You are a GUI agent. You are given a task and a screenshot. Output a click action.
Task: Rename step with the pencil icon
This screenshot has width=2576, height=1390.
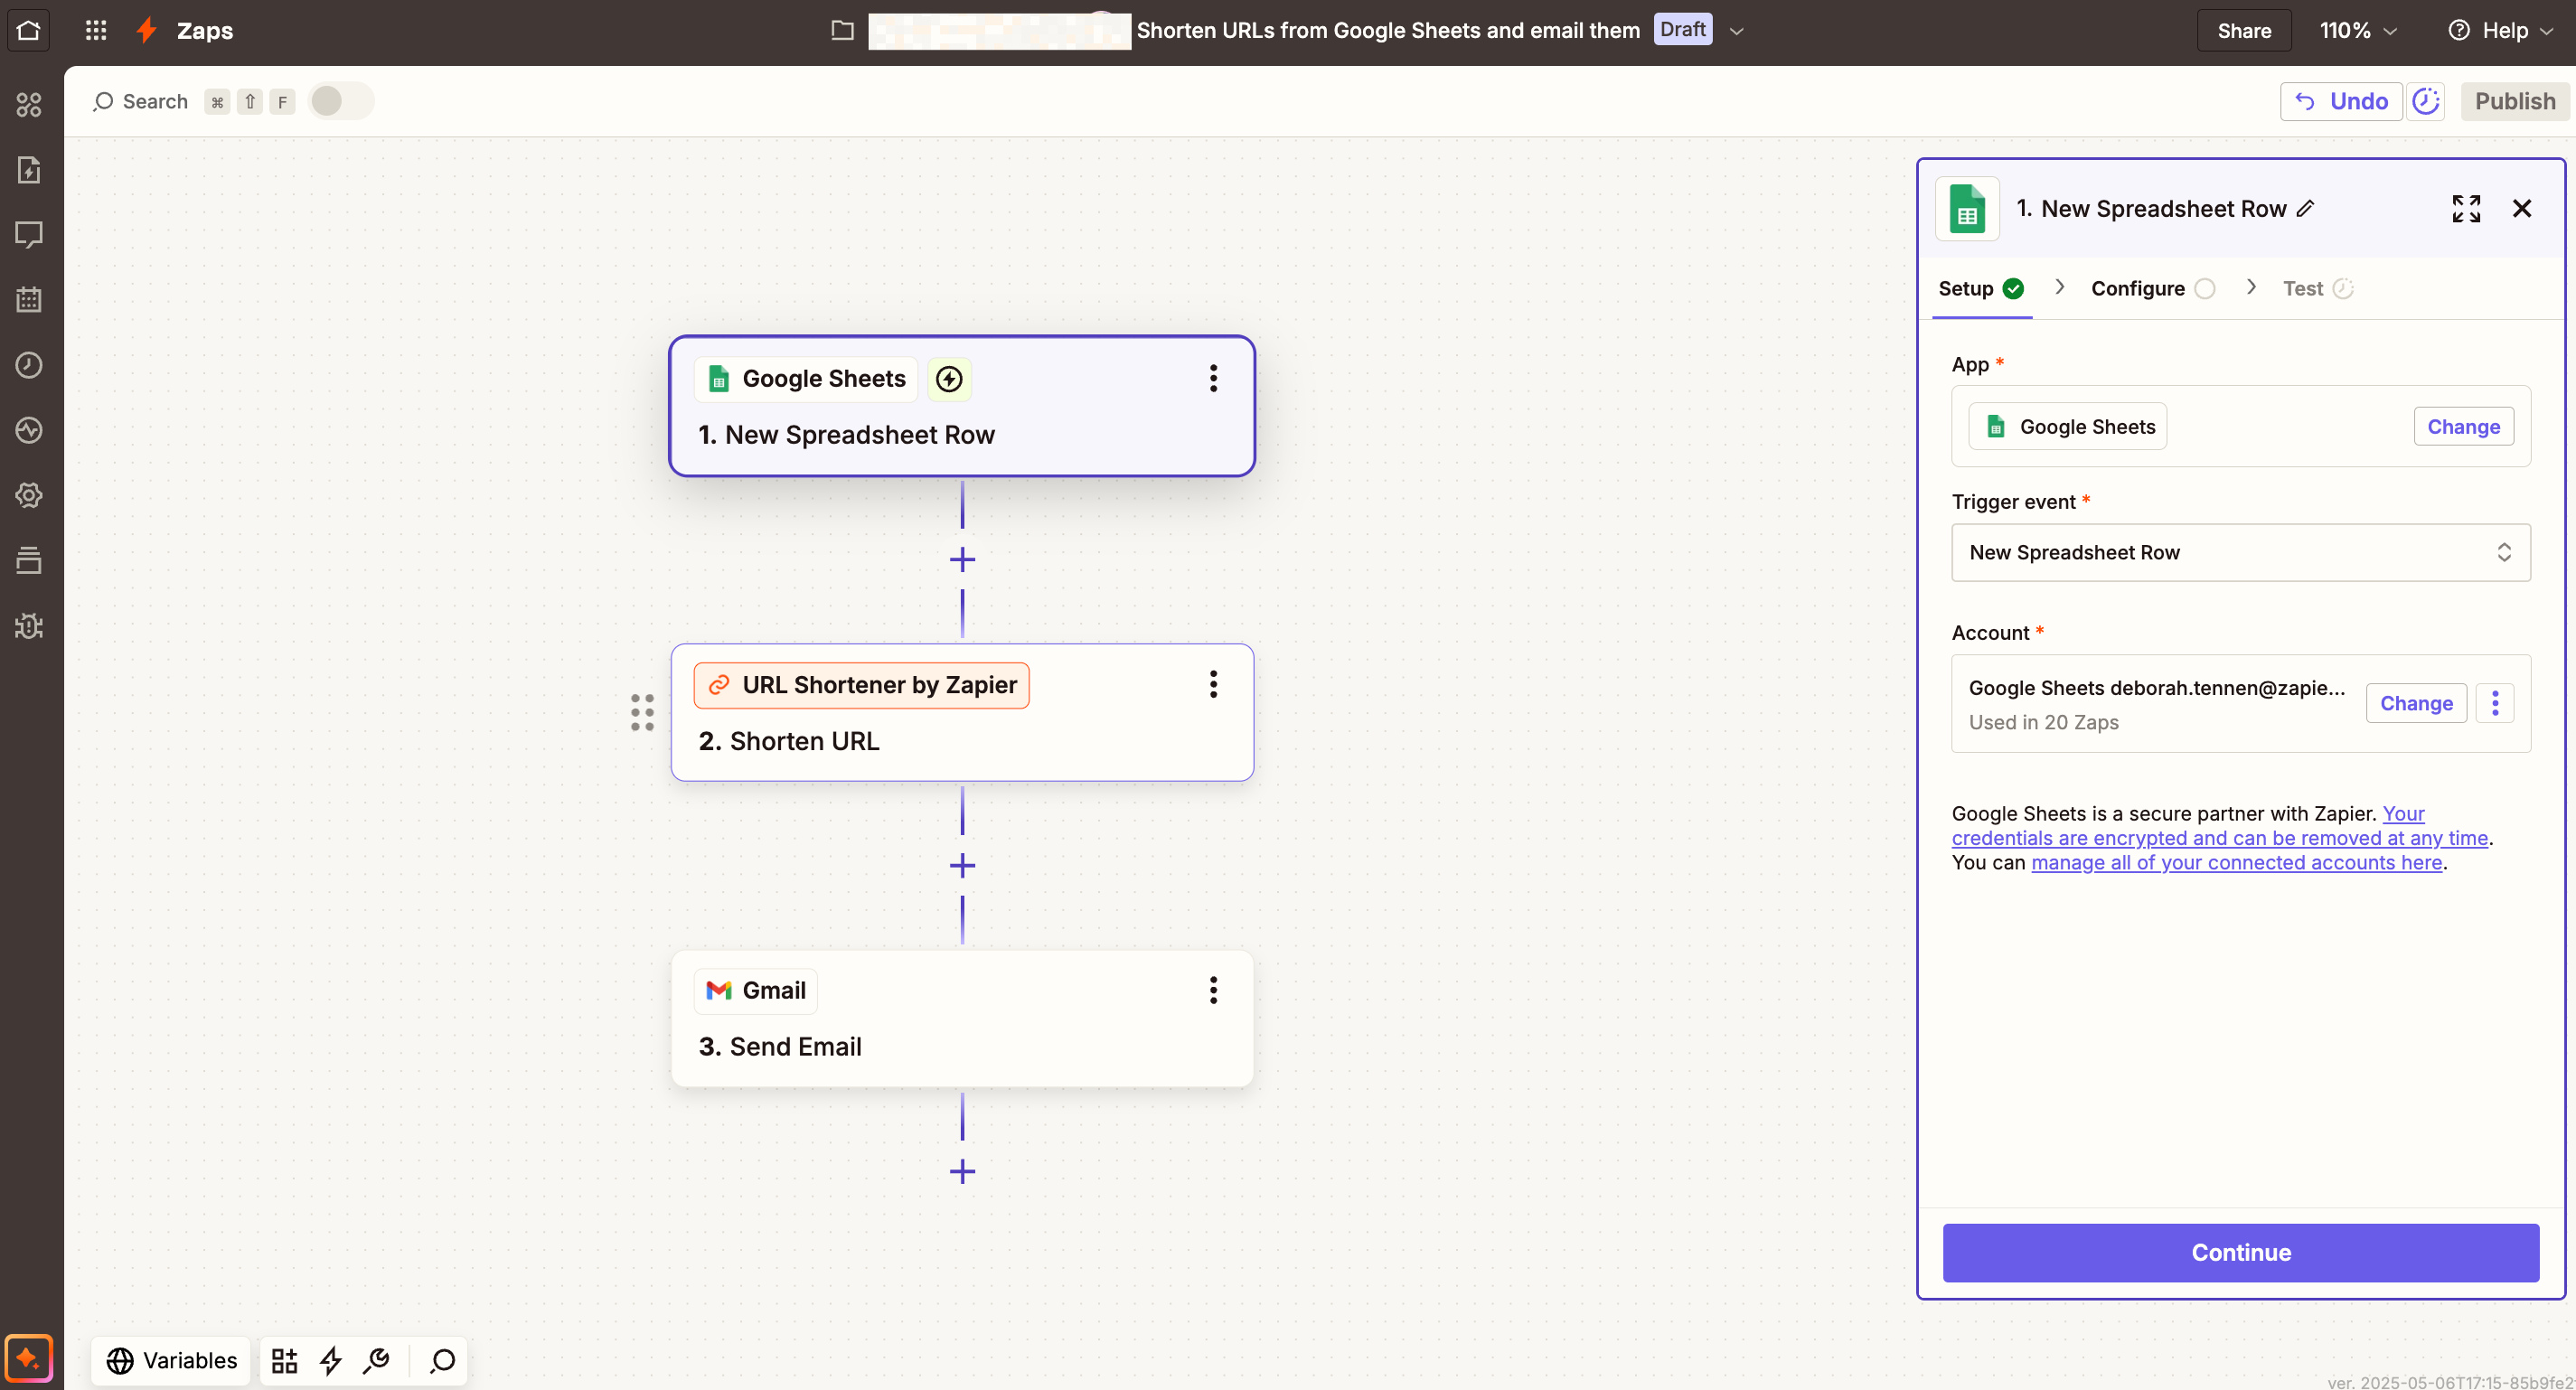pos(2305,208)
